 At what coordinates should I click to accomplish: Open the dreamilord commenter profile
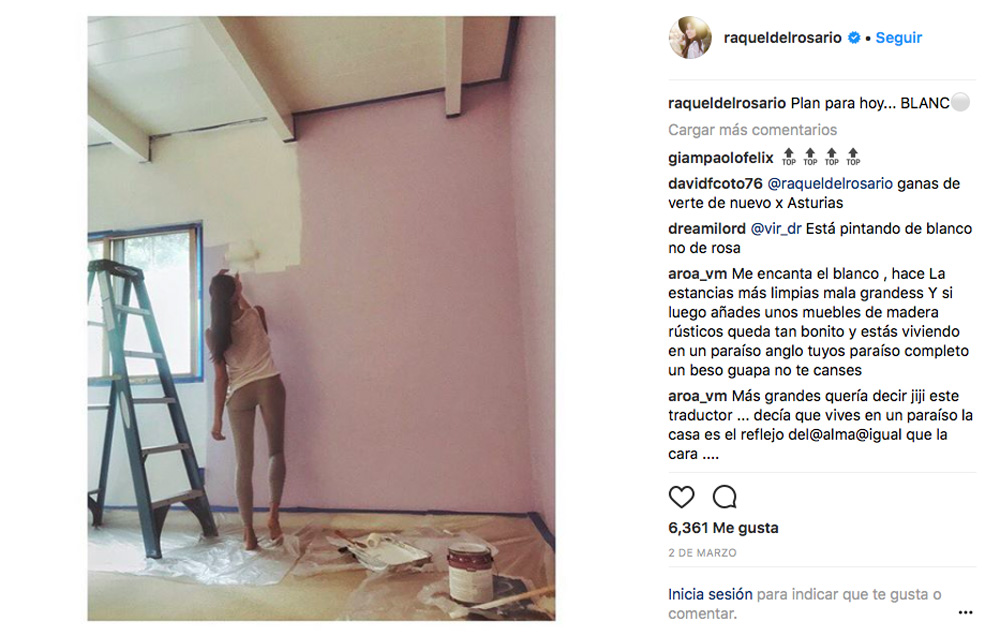pos(707,228)
